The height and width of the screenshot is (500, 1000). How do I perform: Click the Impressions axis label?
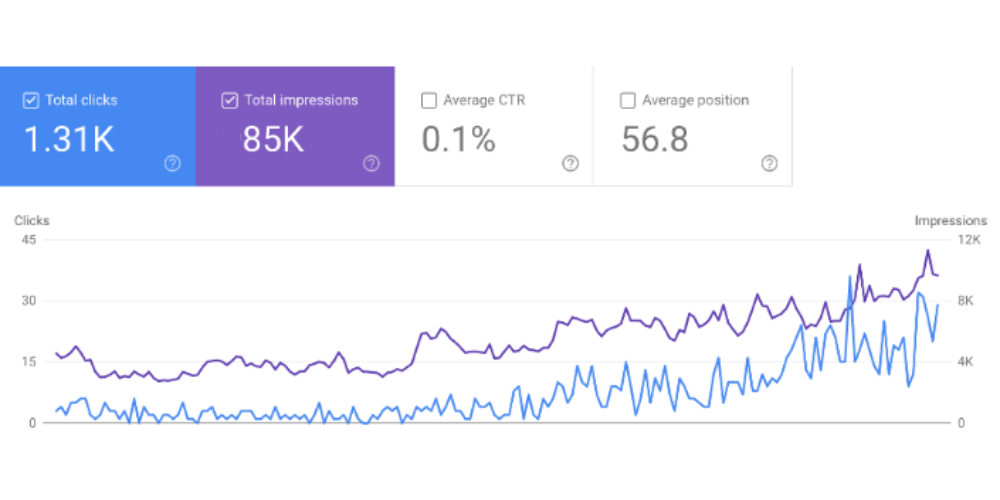[x=950, y=220]
